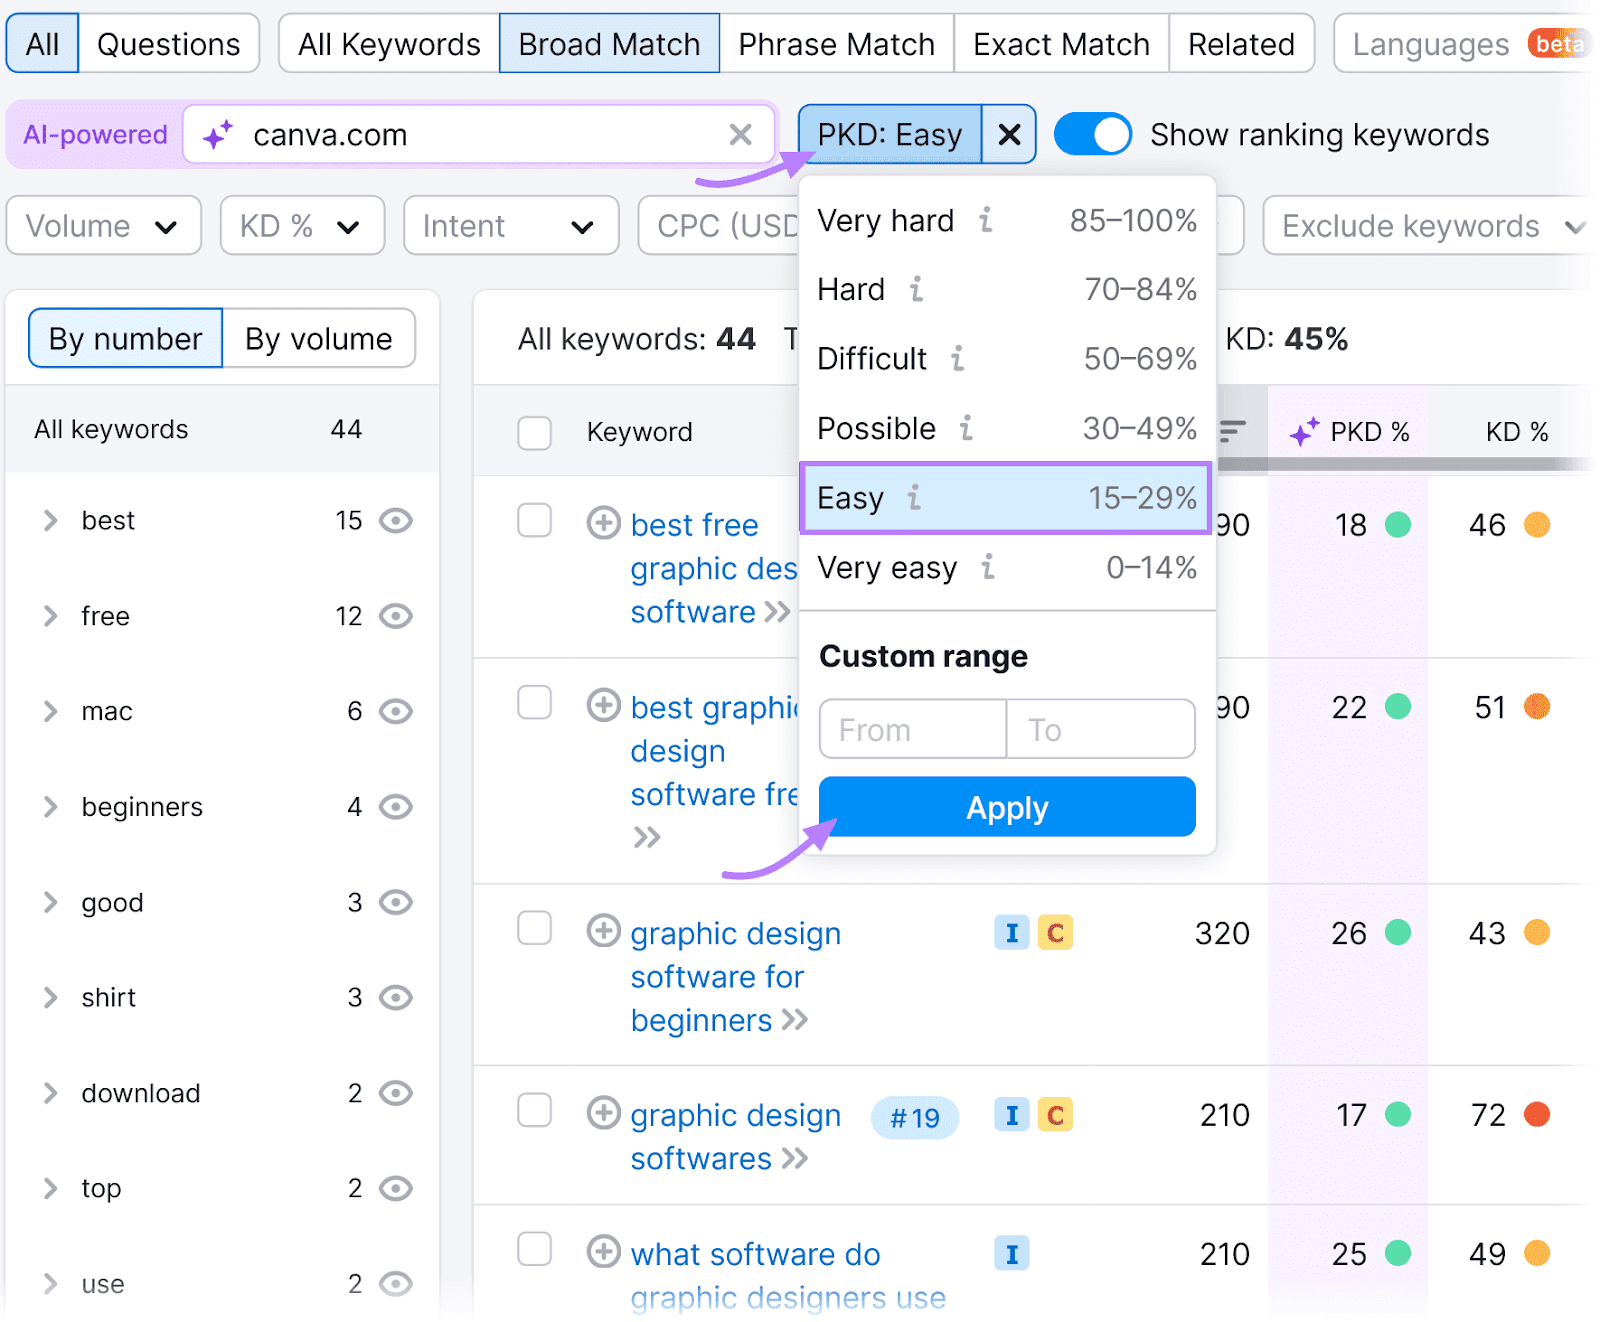This screenshot has height=1322, width=1600.
Task: Remove the PKD: Easy filter using its X icon
Action: coord(1009,134)
